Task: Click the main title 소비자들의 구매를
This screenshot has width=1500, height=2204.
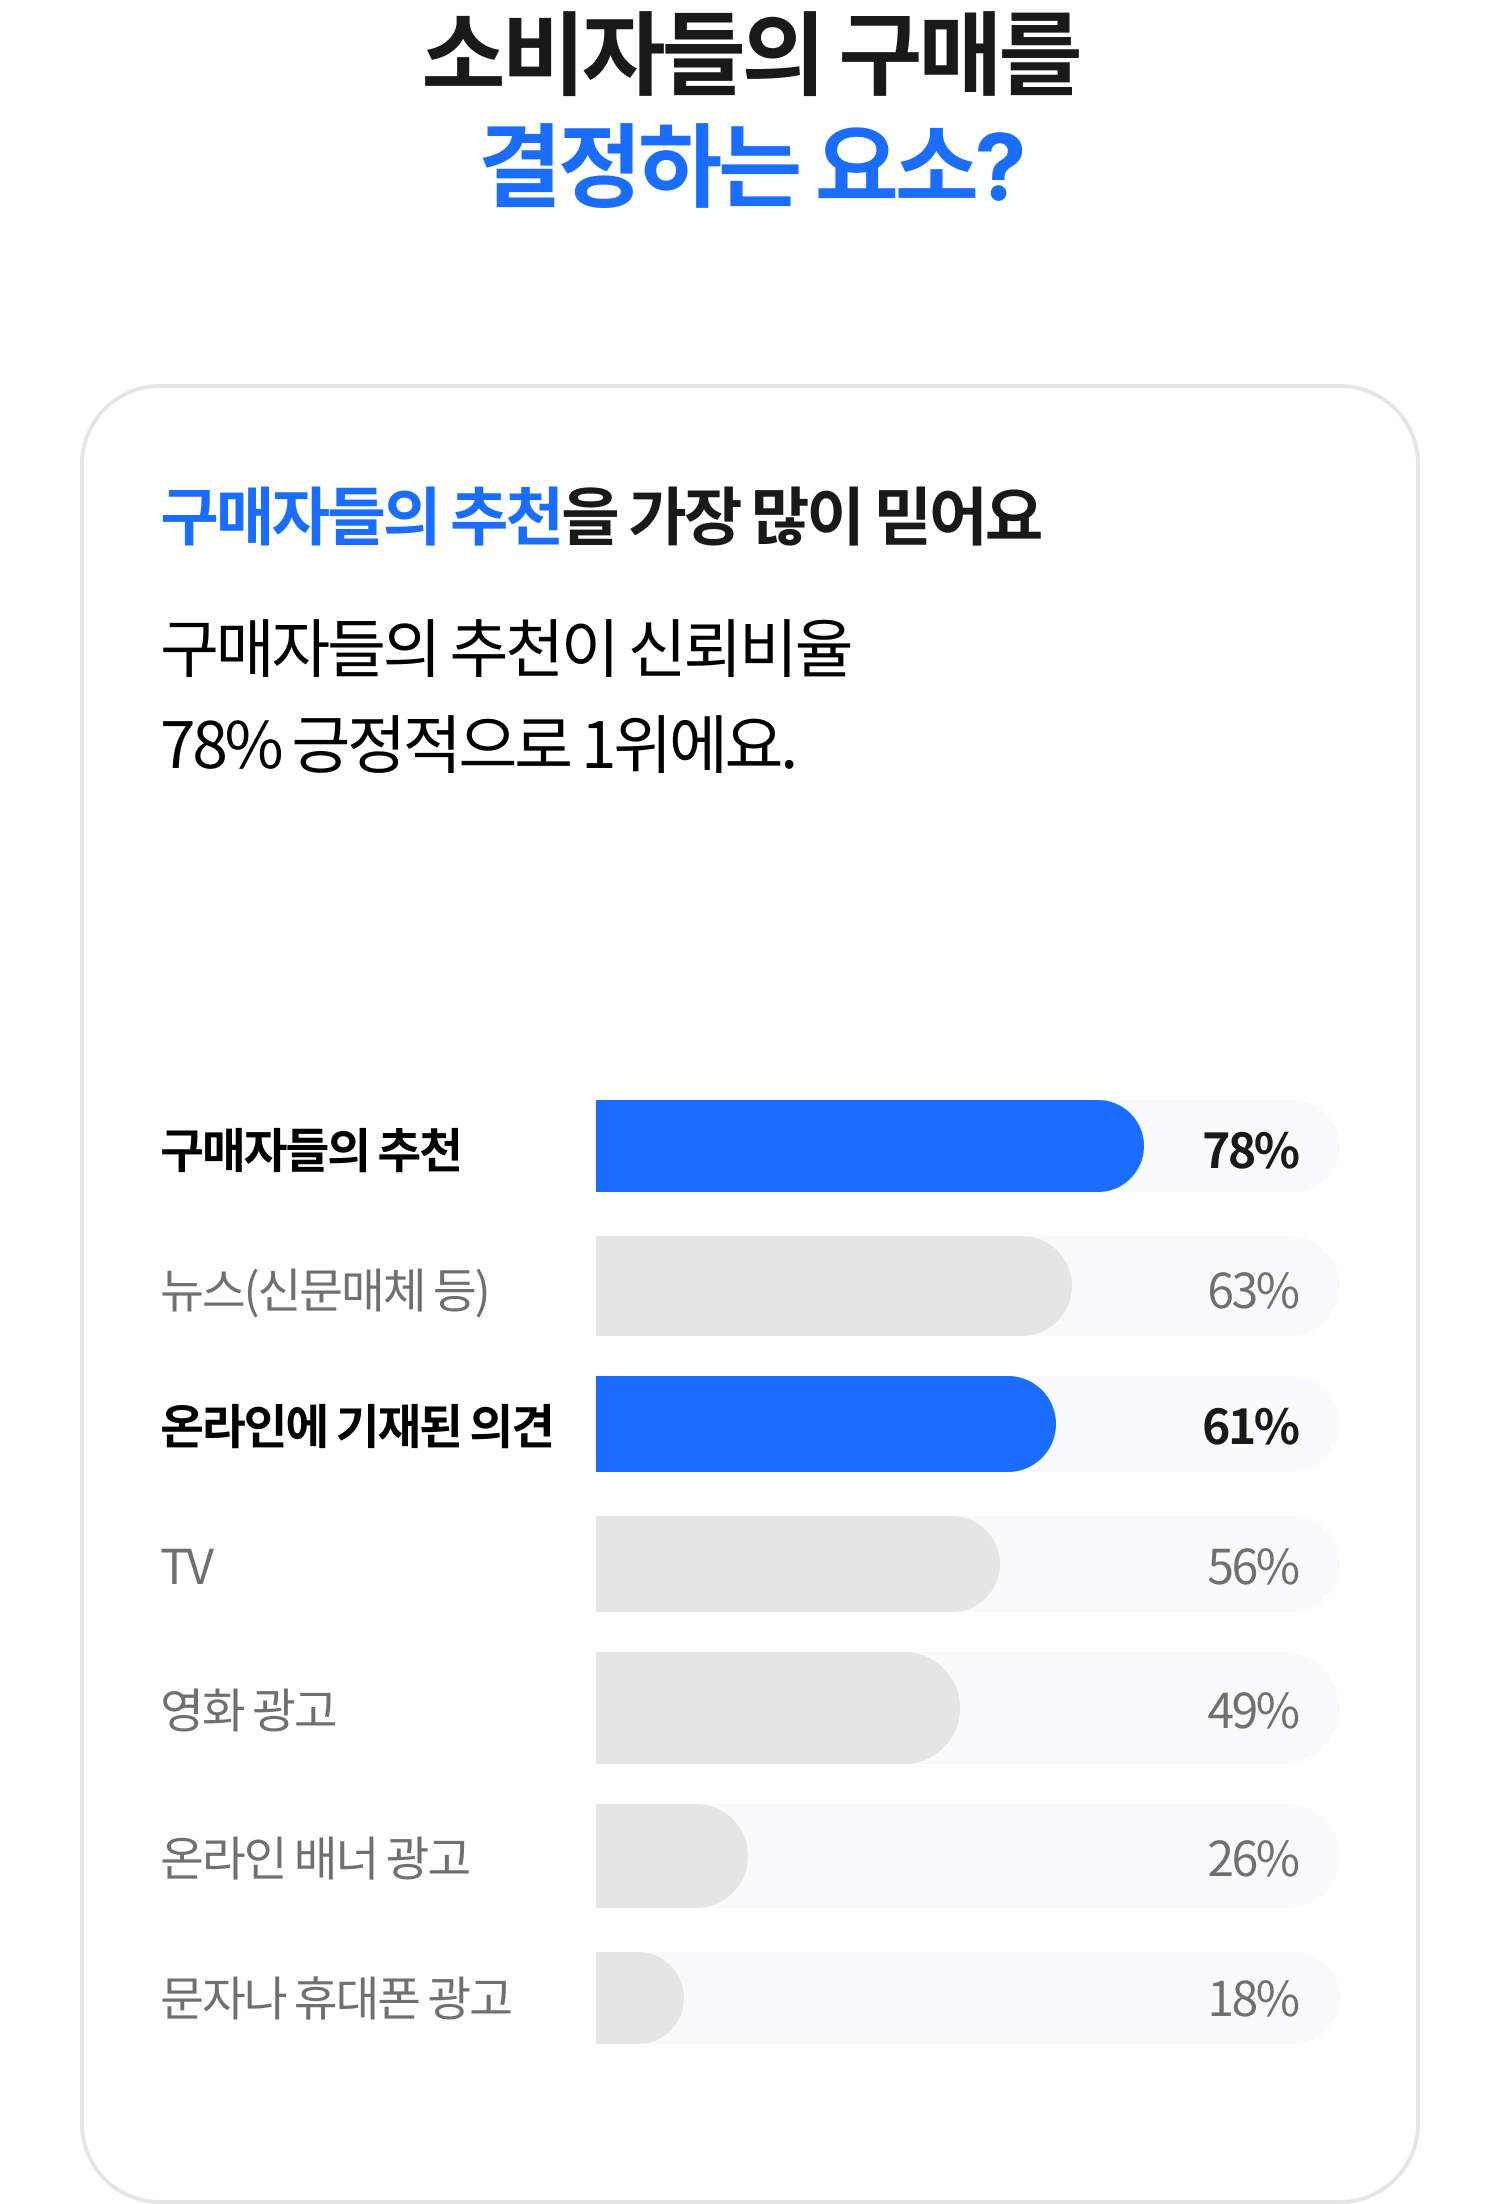Action: (x=751, y=56)
